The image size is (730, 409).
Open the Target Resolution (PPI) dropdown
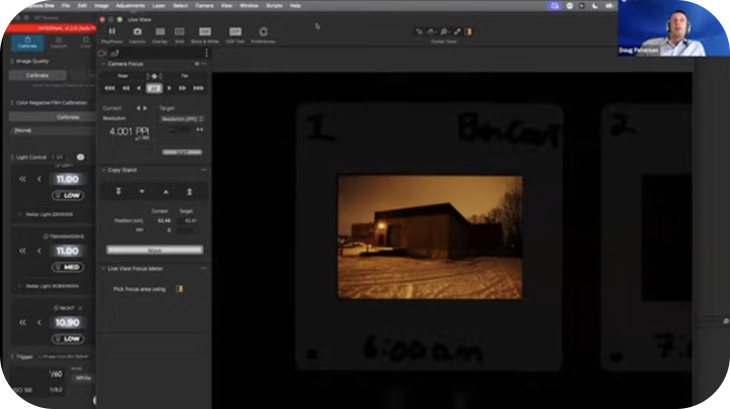pos(182,119)
